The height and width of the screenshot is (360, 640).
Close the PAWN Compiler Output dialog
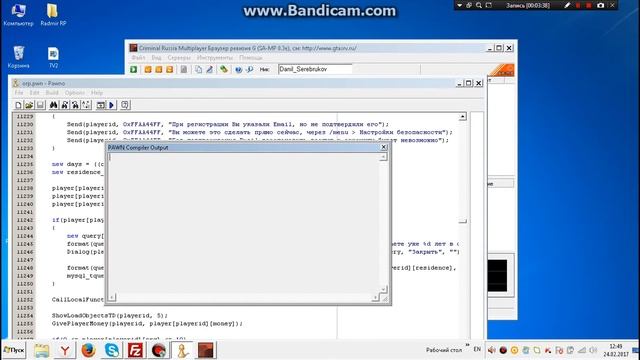click(x=384, y=147)
